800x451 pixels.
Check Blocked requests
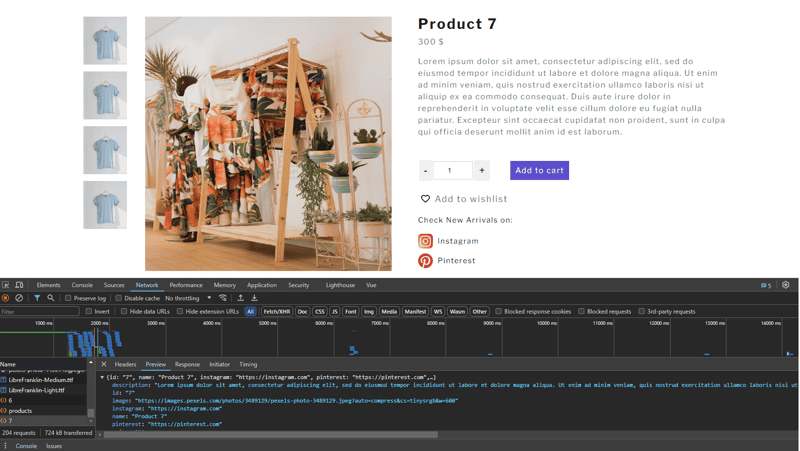(581, 311)
